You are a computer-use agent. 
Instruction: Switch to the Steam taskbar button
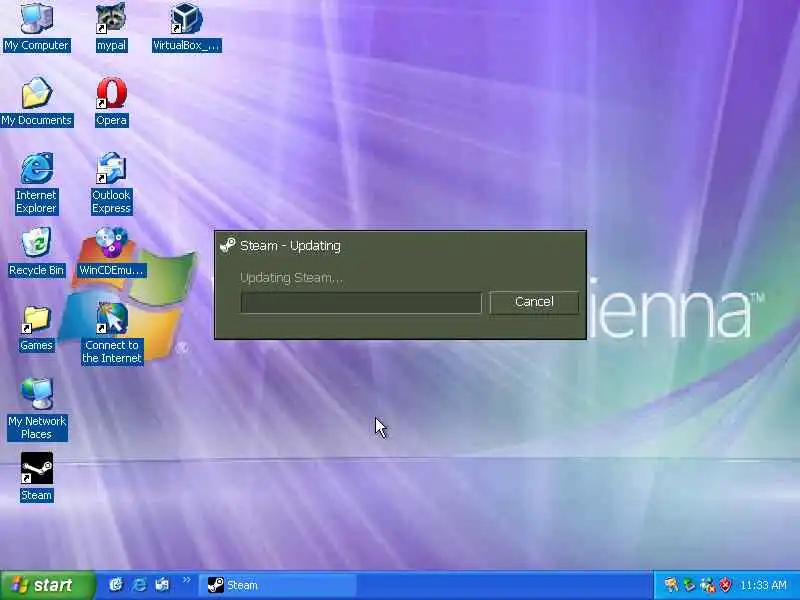[x=278, y=585]
